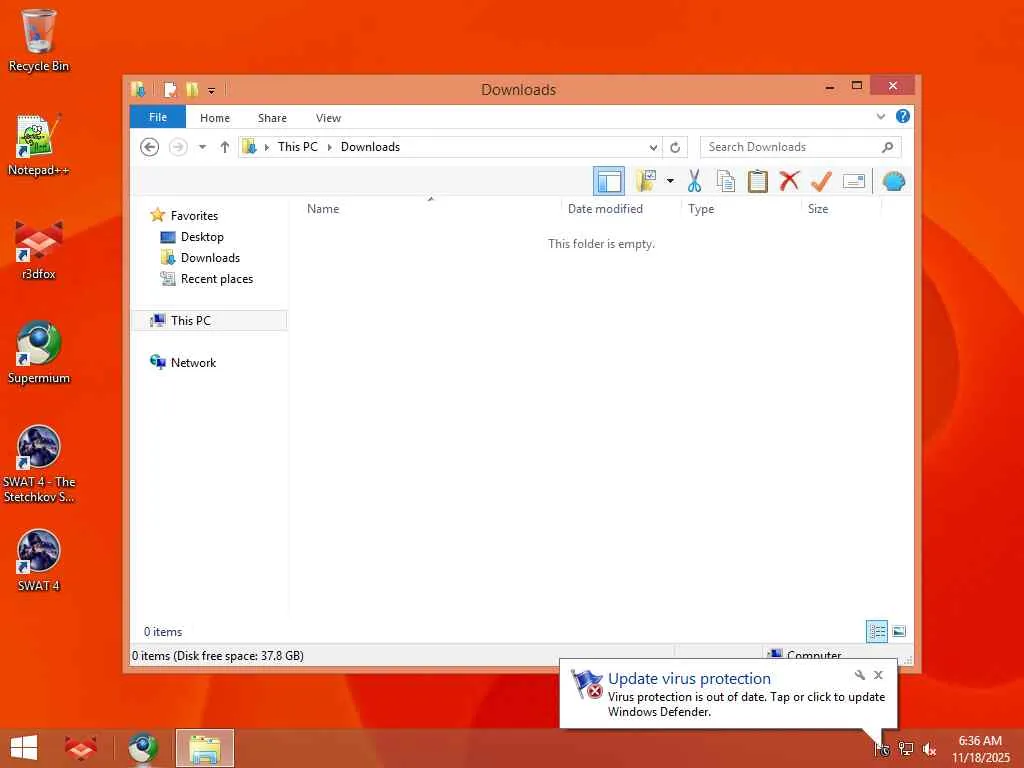
Task: Click the quick access New Folder icon
Action: [x=192, y=89]
